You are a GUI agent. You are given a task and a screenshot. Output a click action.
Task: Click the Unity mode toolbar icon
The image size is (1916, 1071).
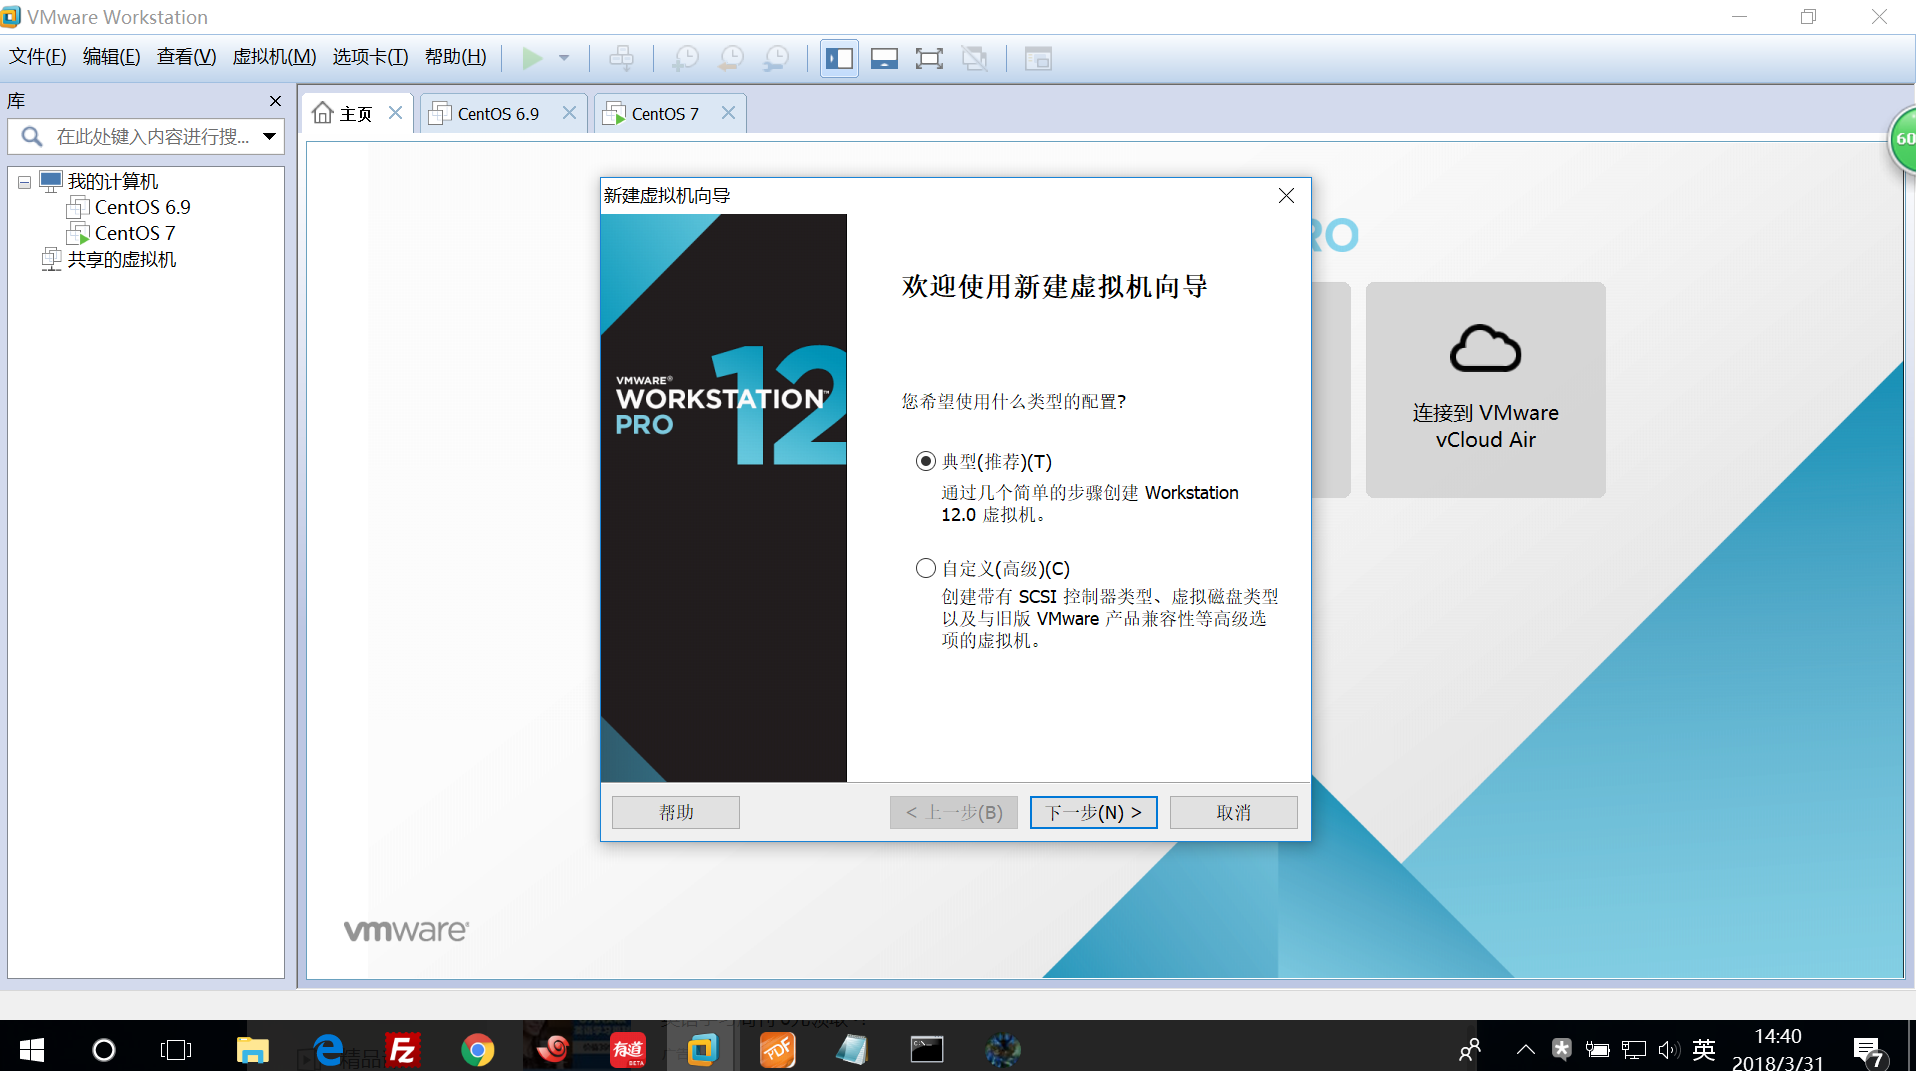coord(974,58)
